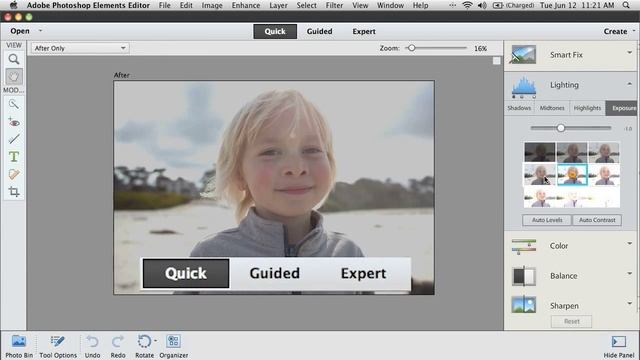Hide the adjustments panel
The width and height of the screenshot is (640, 360).
(x=619, y=347)
